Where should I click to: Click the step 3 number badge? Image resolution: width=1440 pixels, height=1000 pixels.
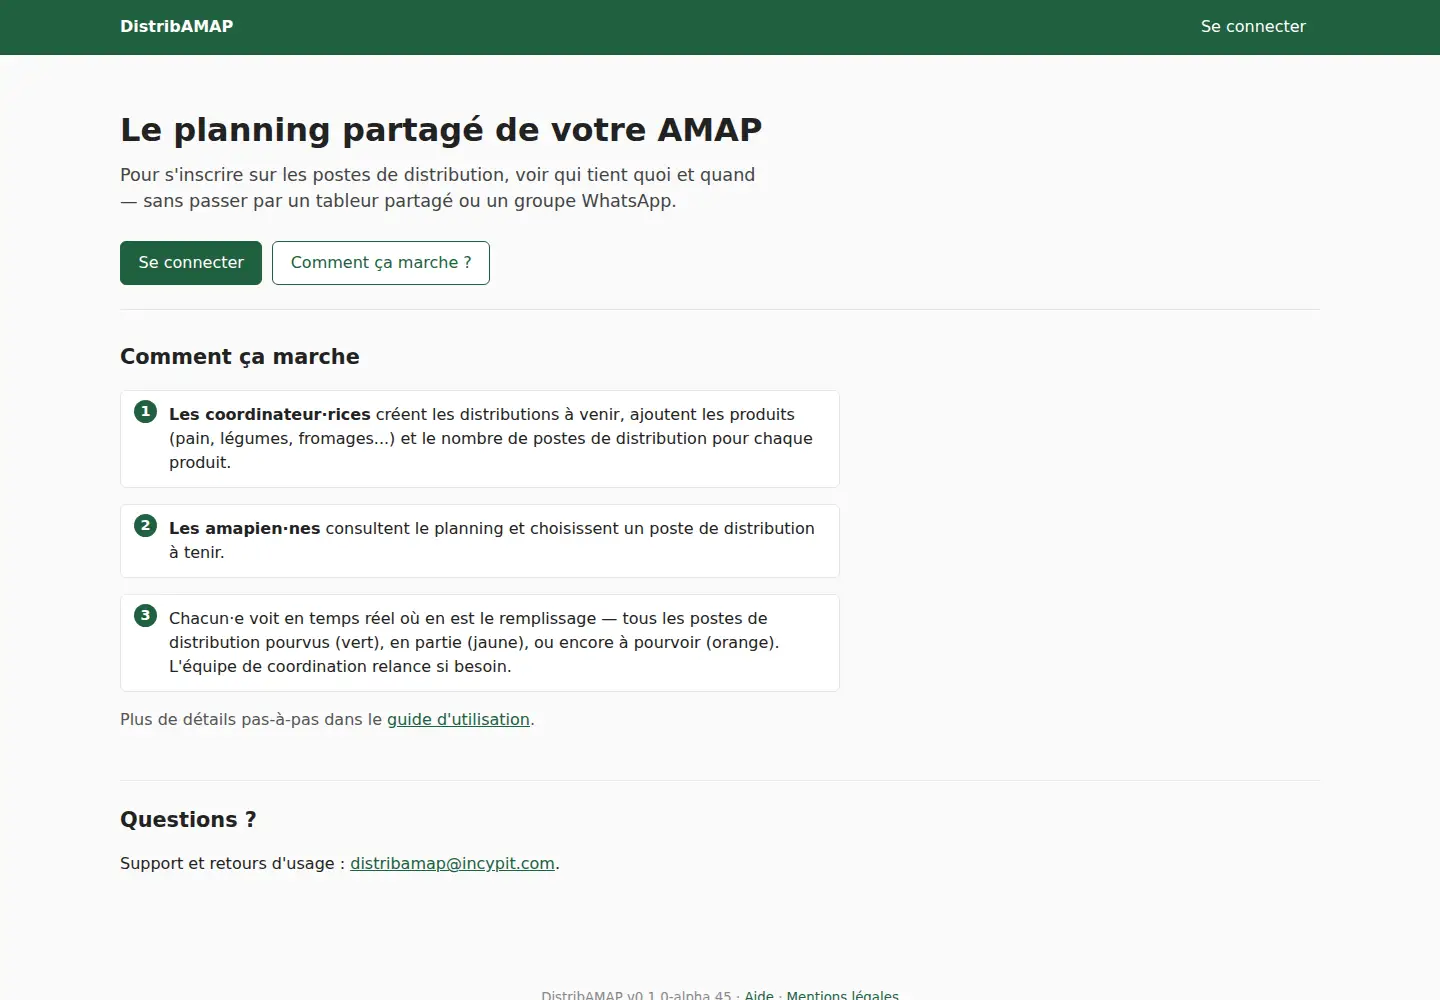coord(145,615)
